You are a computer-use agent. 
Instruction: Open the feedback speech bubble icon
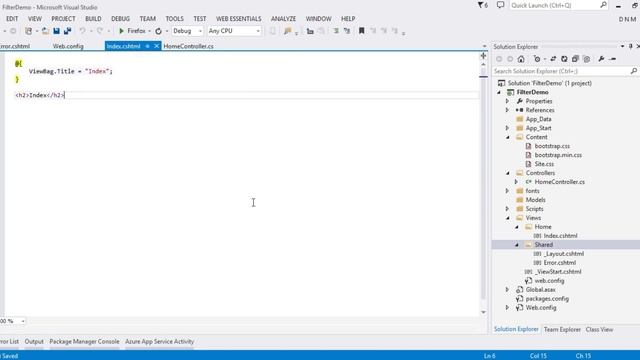click(x=500, y=5)
